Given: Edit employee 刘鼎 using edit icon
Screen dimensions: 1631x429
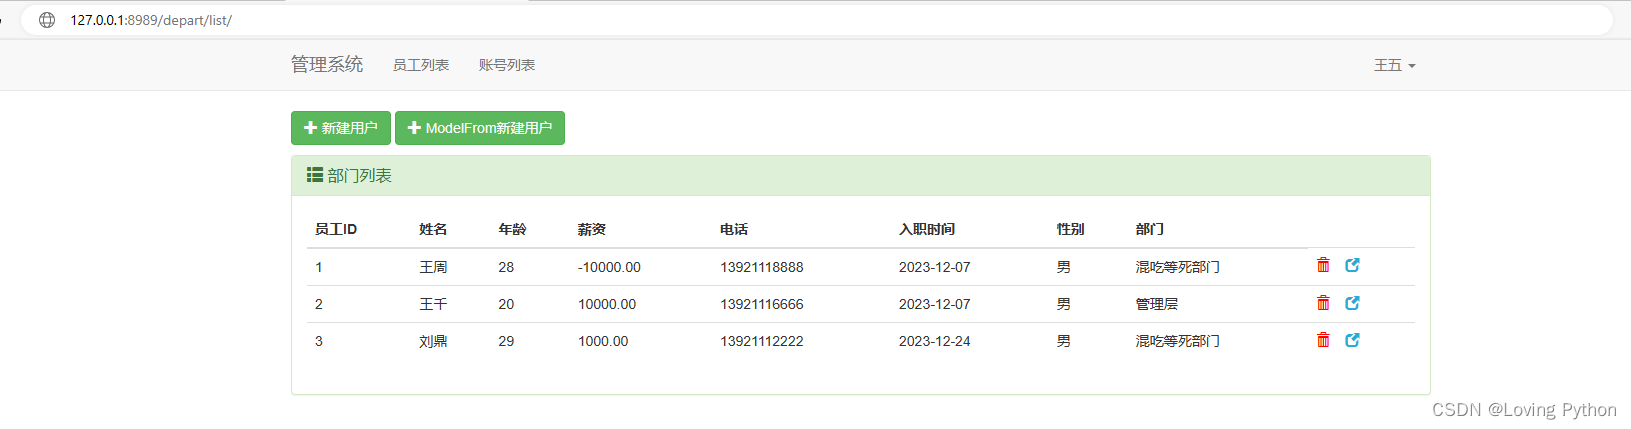Looking at the screenshot, I should [1352, 340].
